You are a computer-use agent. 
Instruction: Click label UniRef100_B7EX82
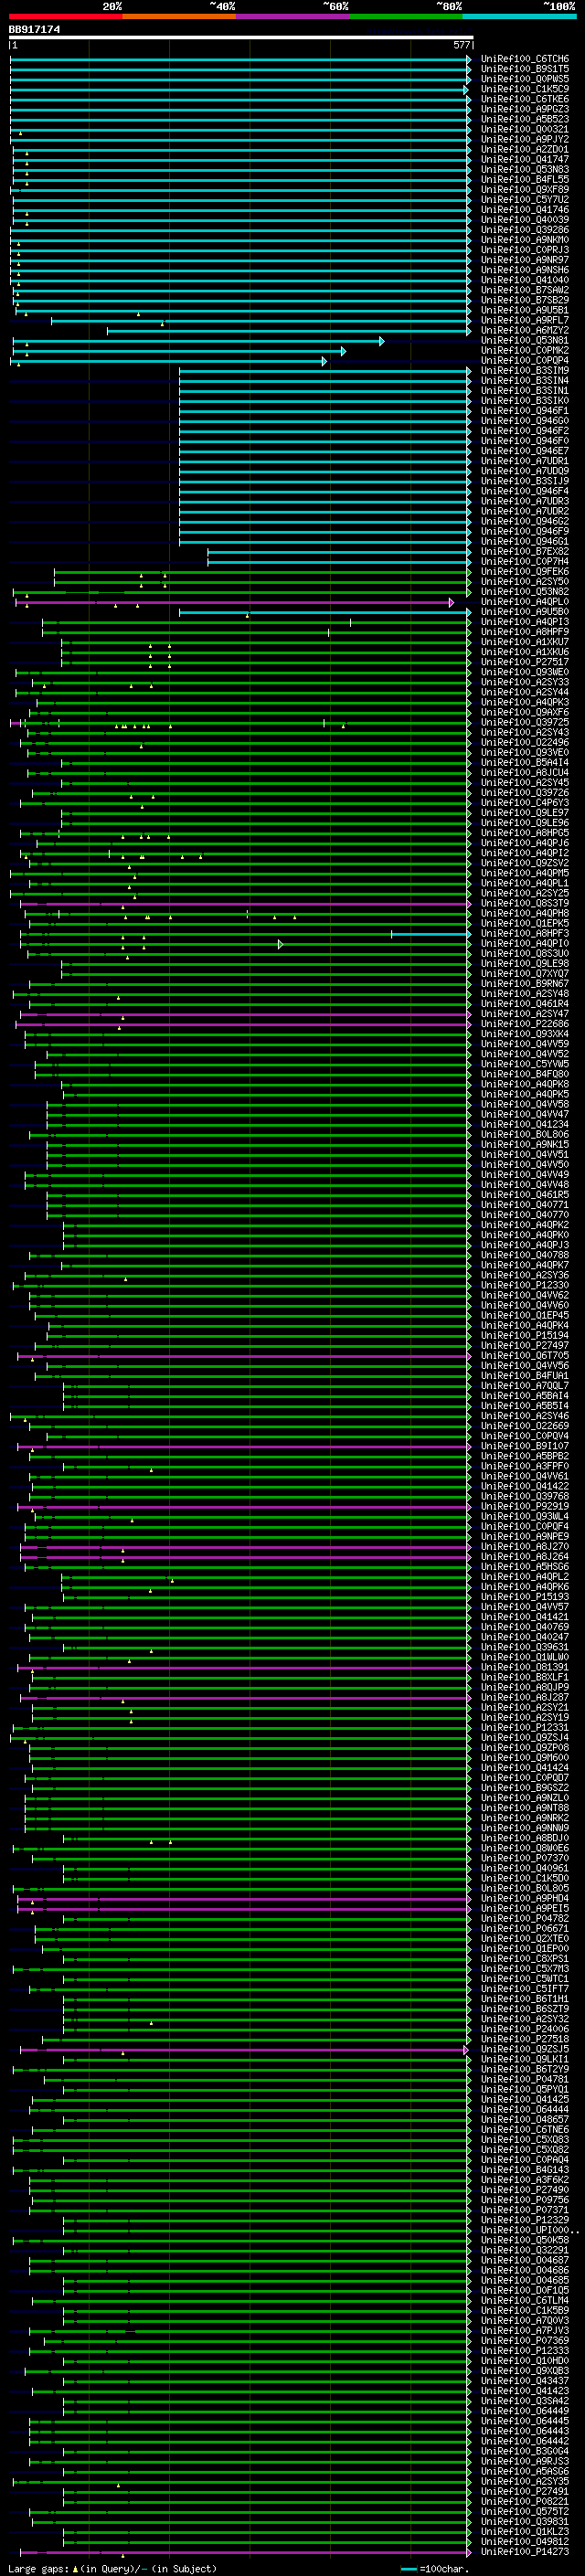525,552
